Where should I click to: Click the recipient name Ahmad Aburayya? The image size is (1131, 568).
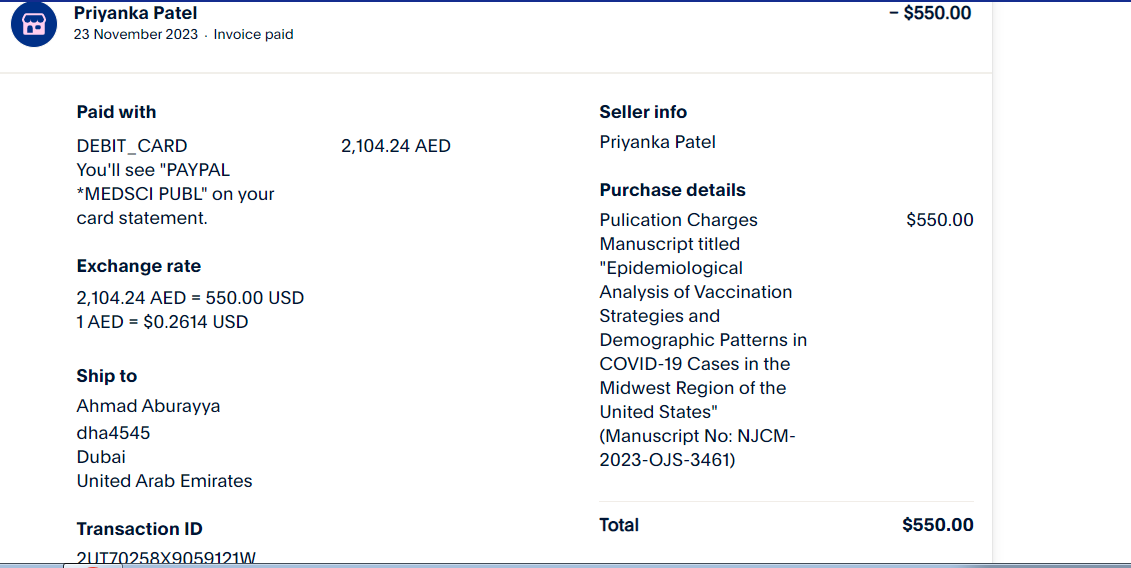tap(148, 406)
